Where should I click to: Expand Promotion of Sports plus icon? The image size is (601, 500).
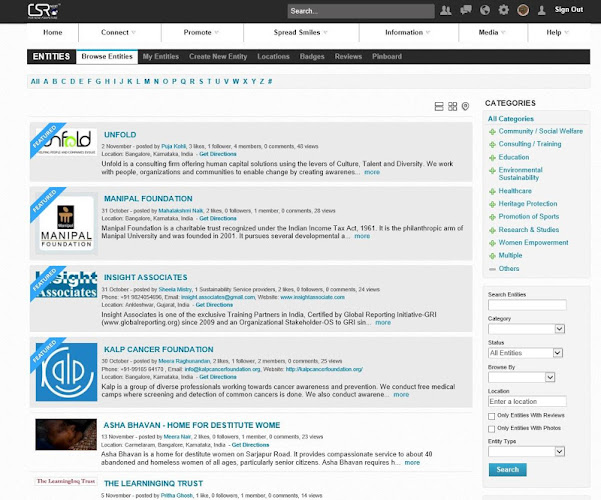tap(493, 217)
